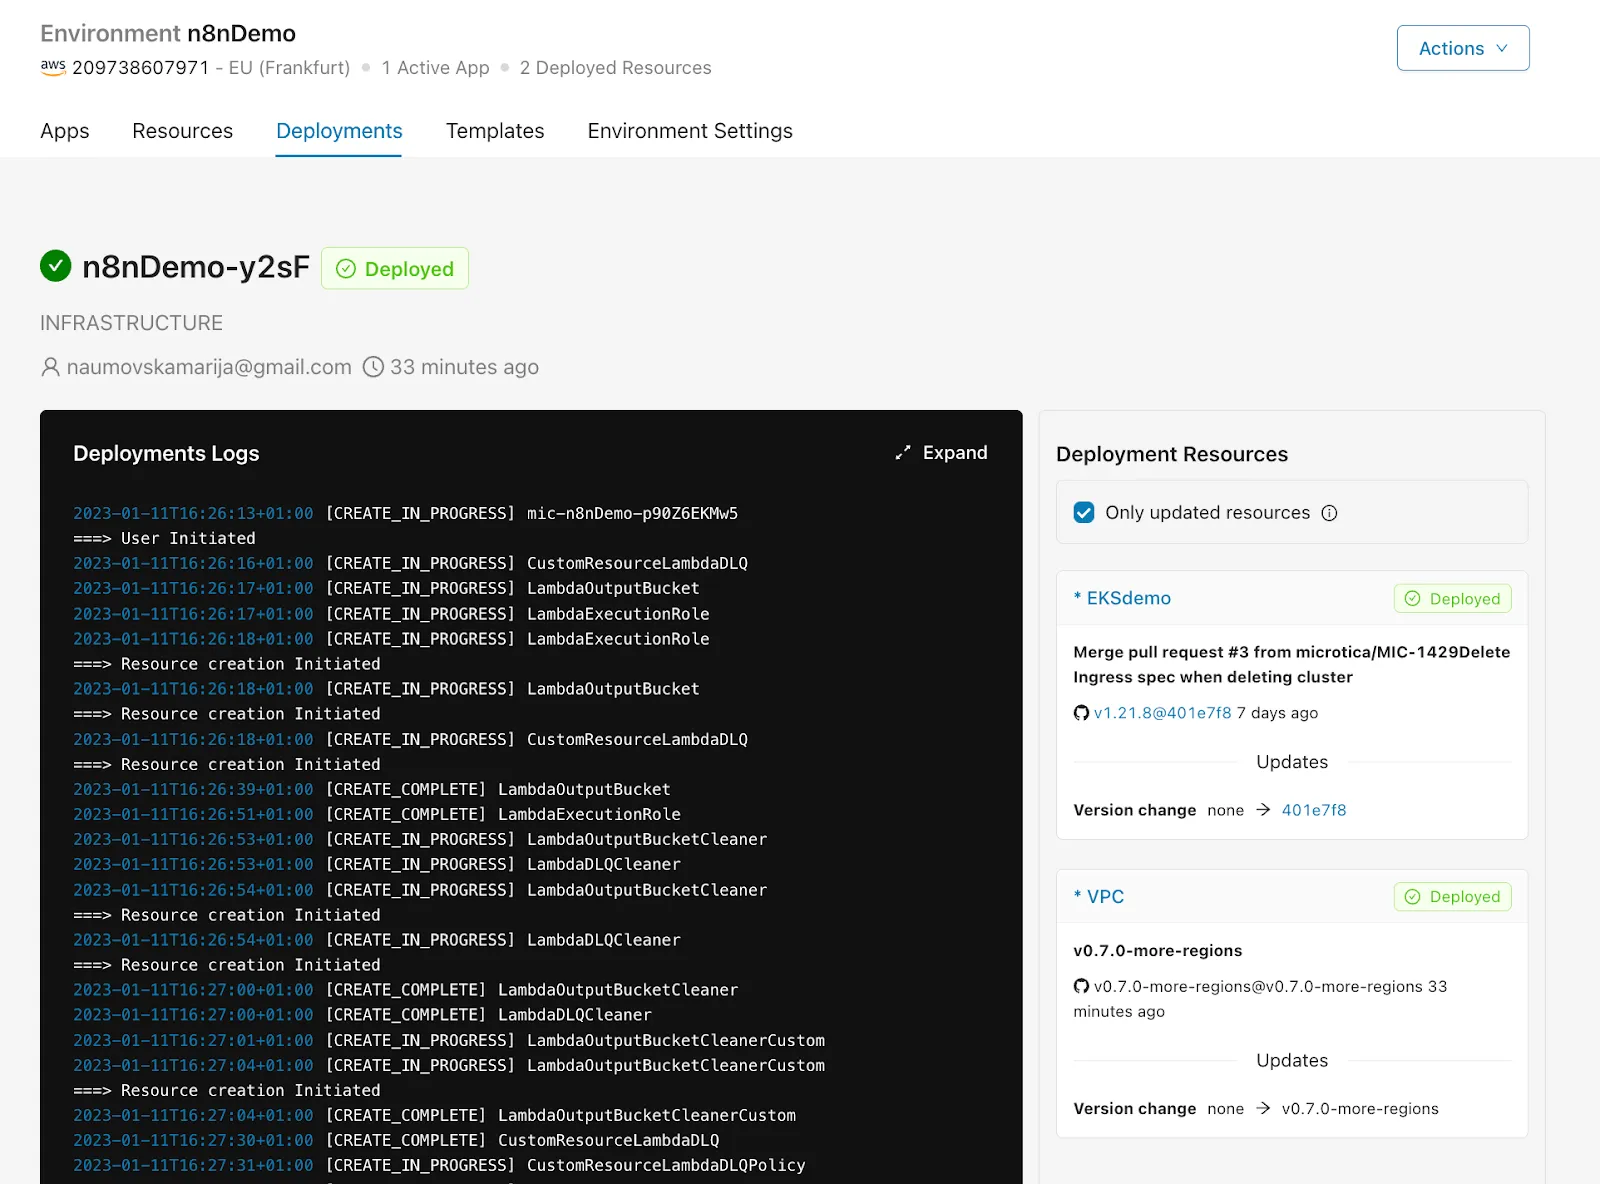Click the account ID 209738607971

[x=140, y=67]
